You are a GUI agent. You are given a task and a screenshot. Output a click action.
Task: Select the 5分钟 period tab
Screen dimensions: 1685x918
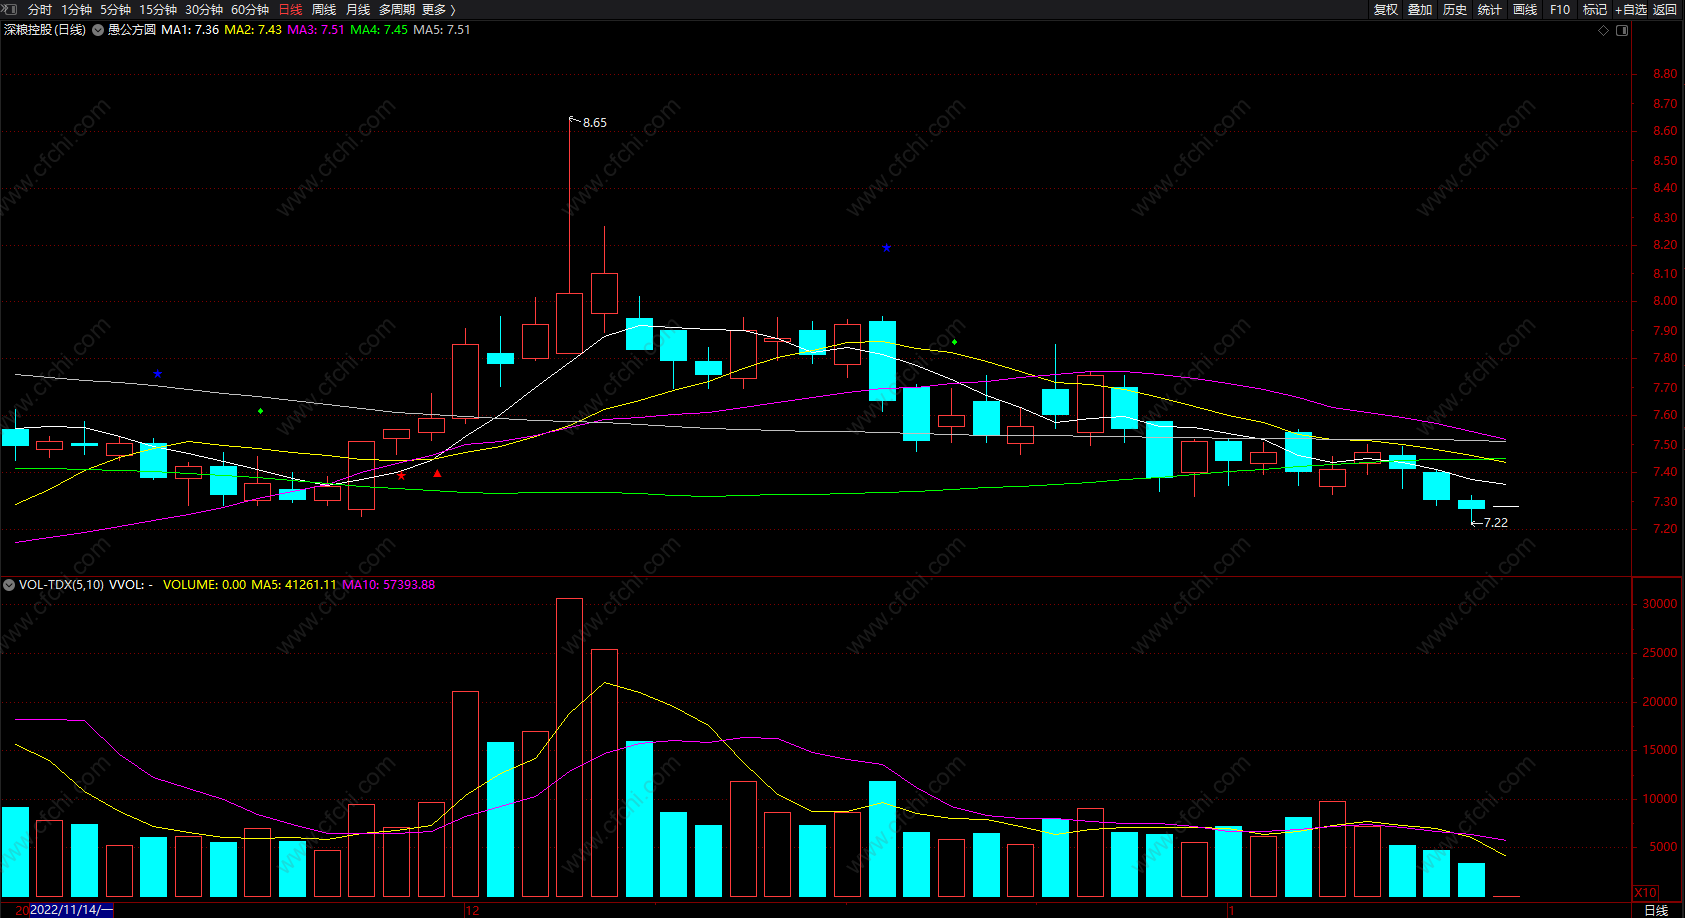click(x=115, y=10)
